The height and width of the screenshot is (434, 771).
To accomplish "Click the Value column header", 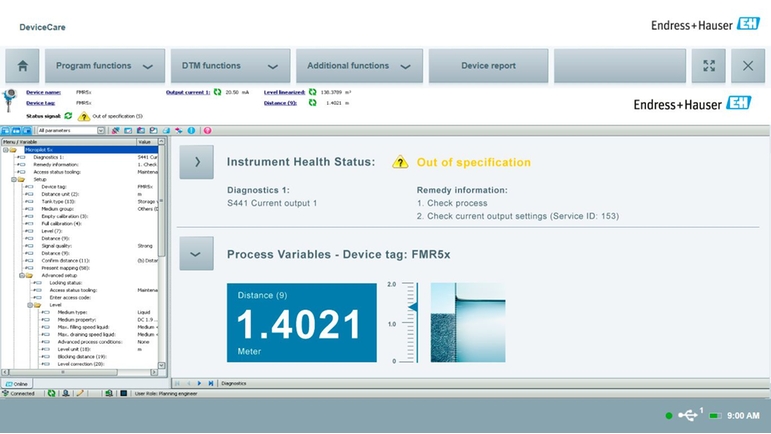I will pyautogui.click(x=147, y=142).
